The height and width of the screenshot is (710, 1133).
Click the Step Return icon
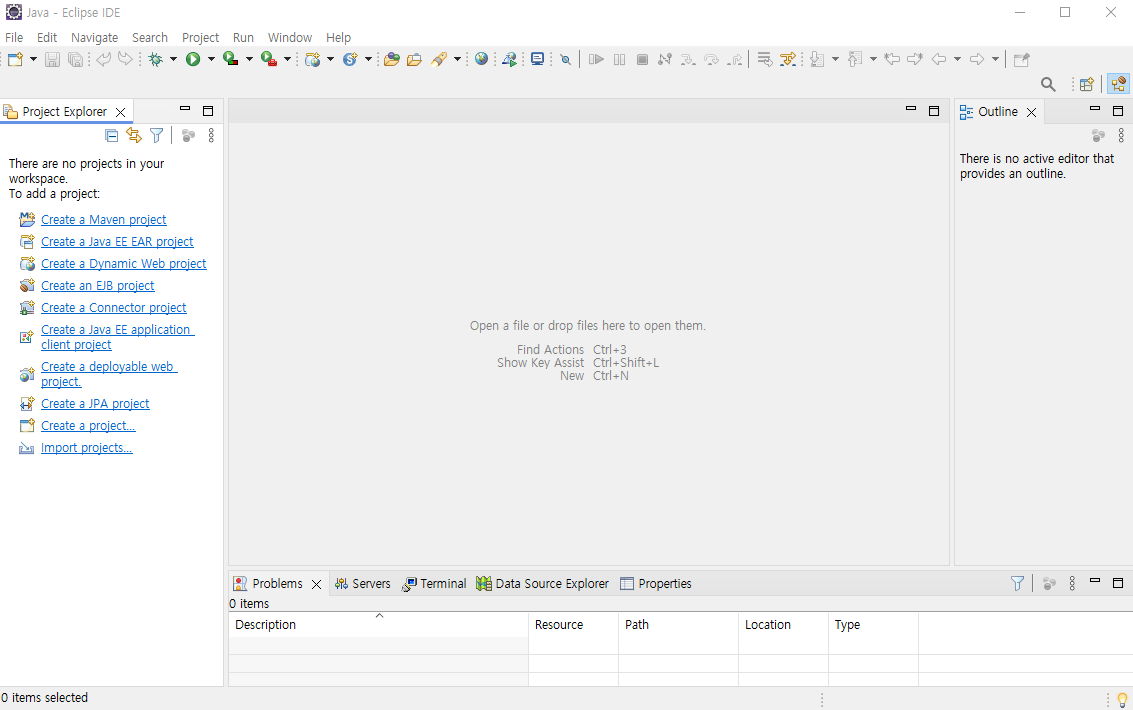735,59
